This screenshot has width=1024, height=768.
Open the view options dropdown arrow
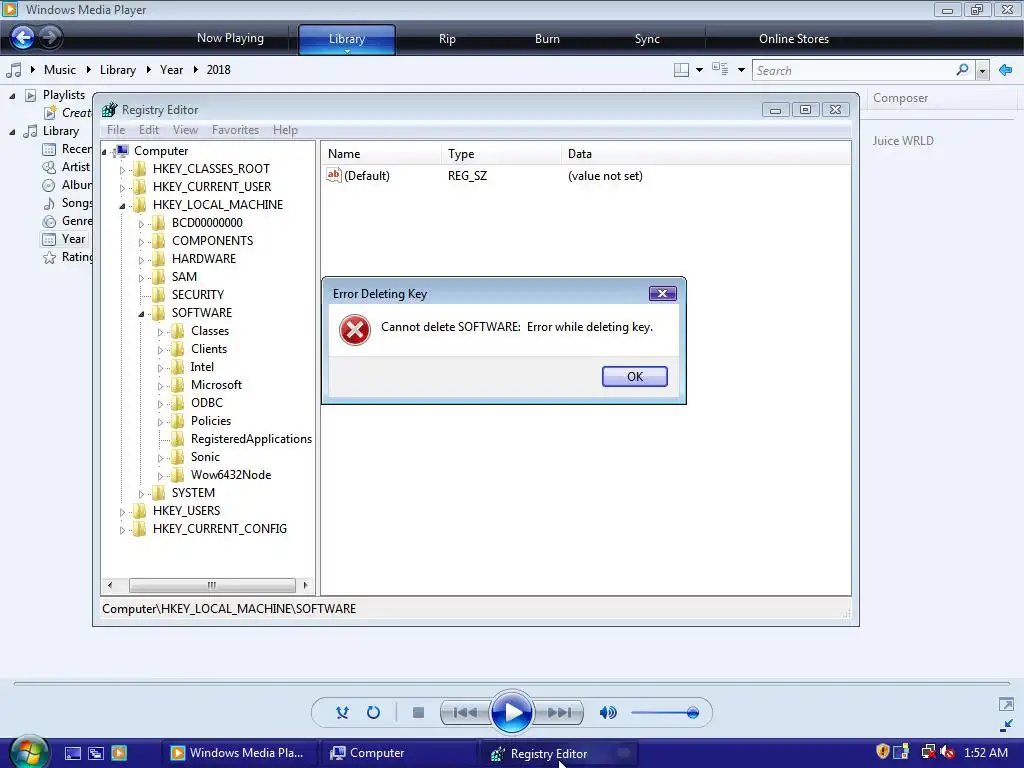(741, 70)
